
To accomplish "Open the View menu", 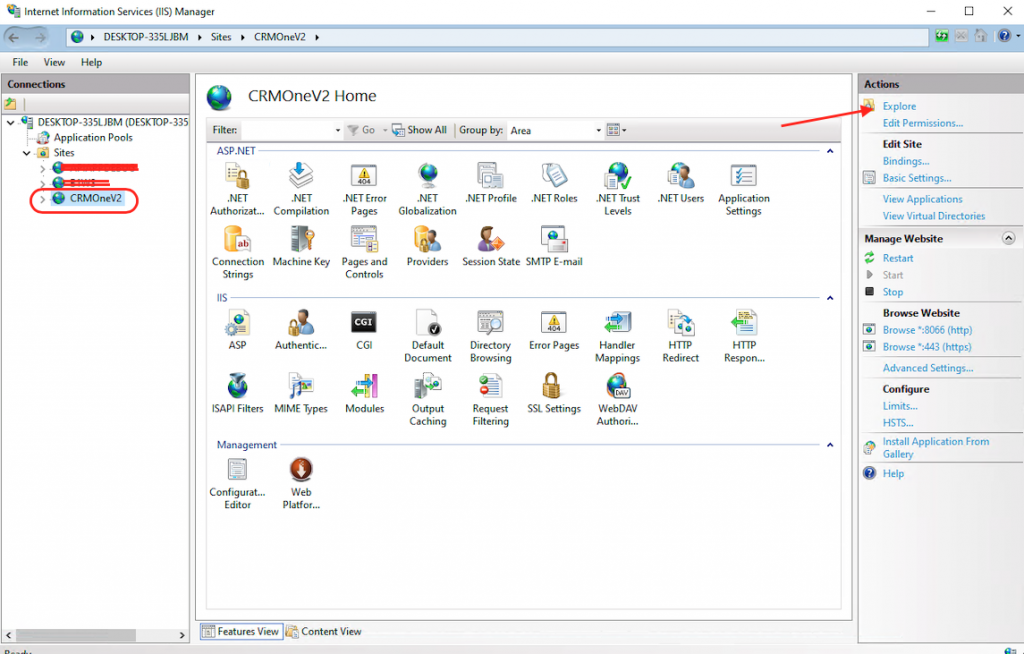I will click(54, 62).
